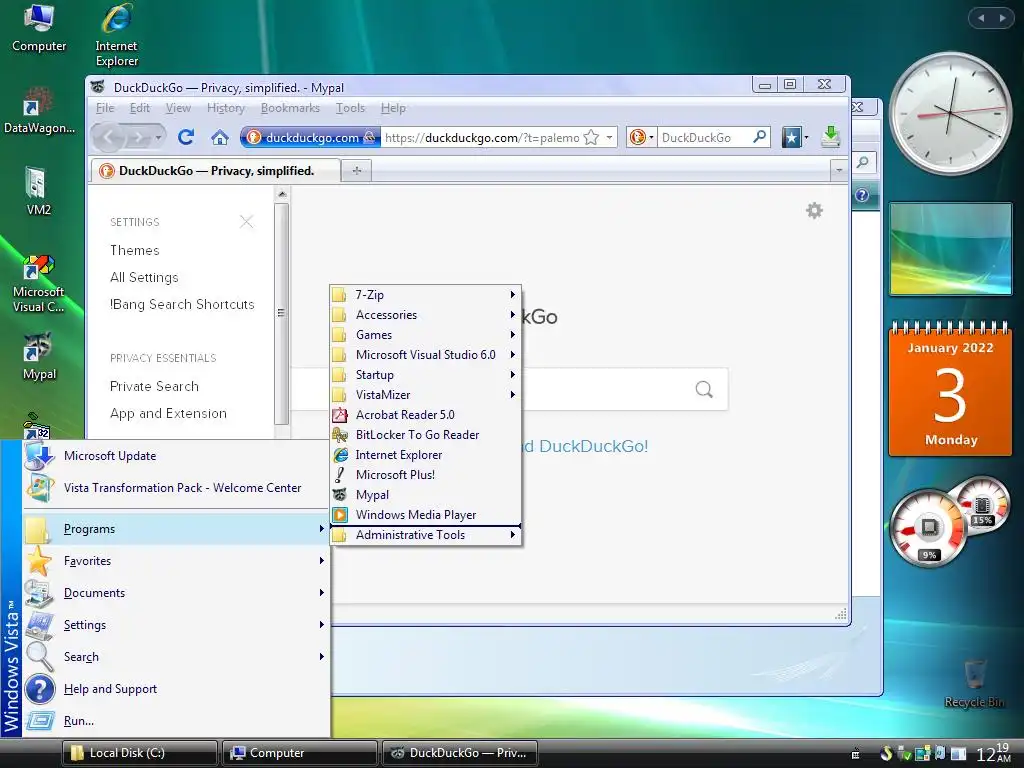The image size is (1024, 768).
Task: Open the Computer desktop icon
Action: click(x=39, y=27)
